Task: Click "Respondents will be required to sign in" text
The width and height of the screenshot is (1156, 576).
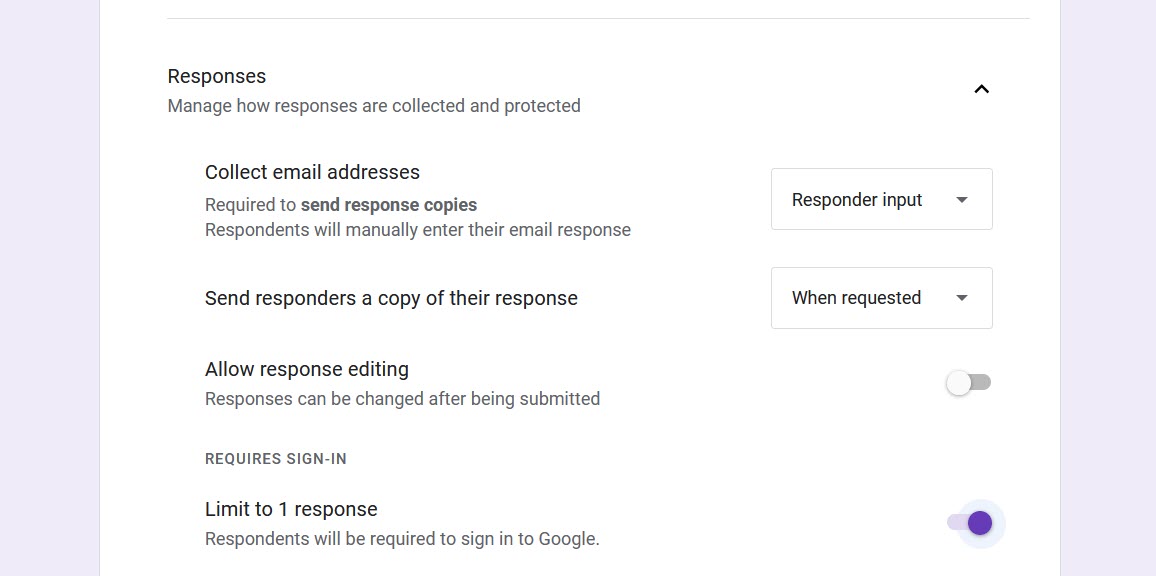Action: (402, 538)
